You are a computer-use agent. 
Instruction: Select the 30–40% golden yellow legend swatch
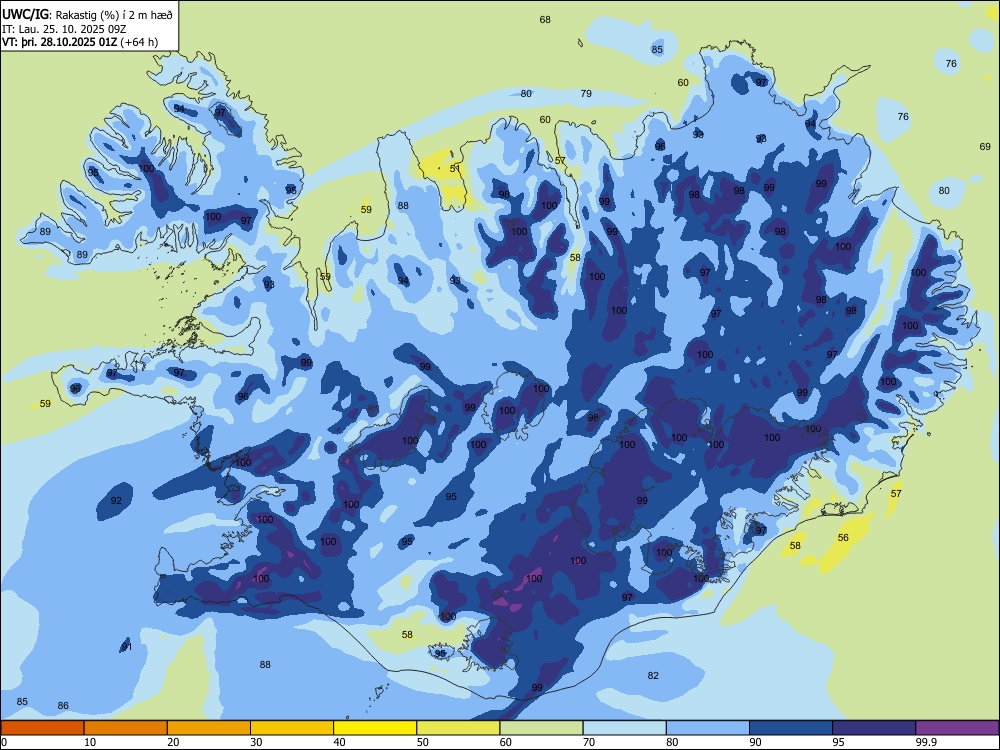coord(292,728)
